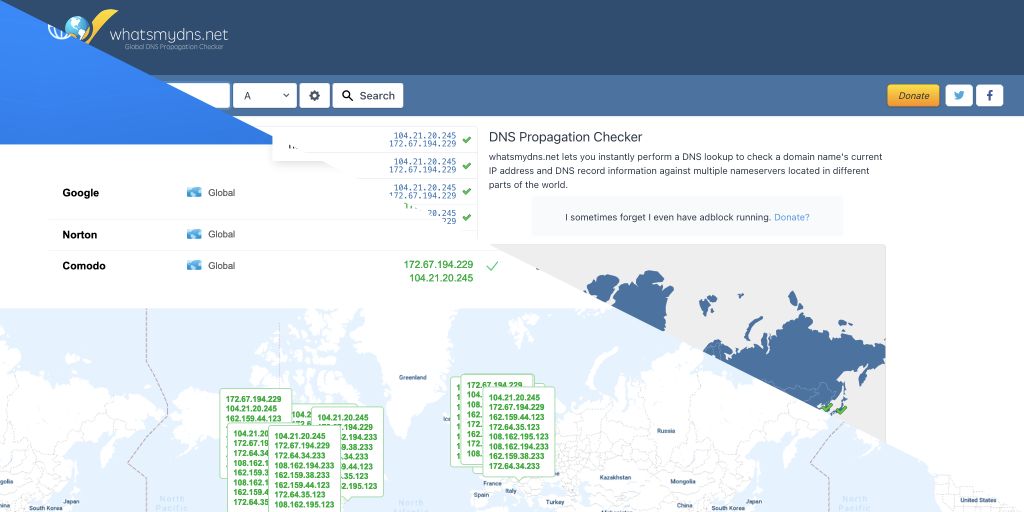Click Comodo's 172.67.194.229 result
1024x512 pixels.
pos(438,264)
